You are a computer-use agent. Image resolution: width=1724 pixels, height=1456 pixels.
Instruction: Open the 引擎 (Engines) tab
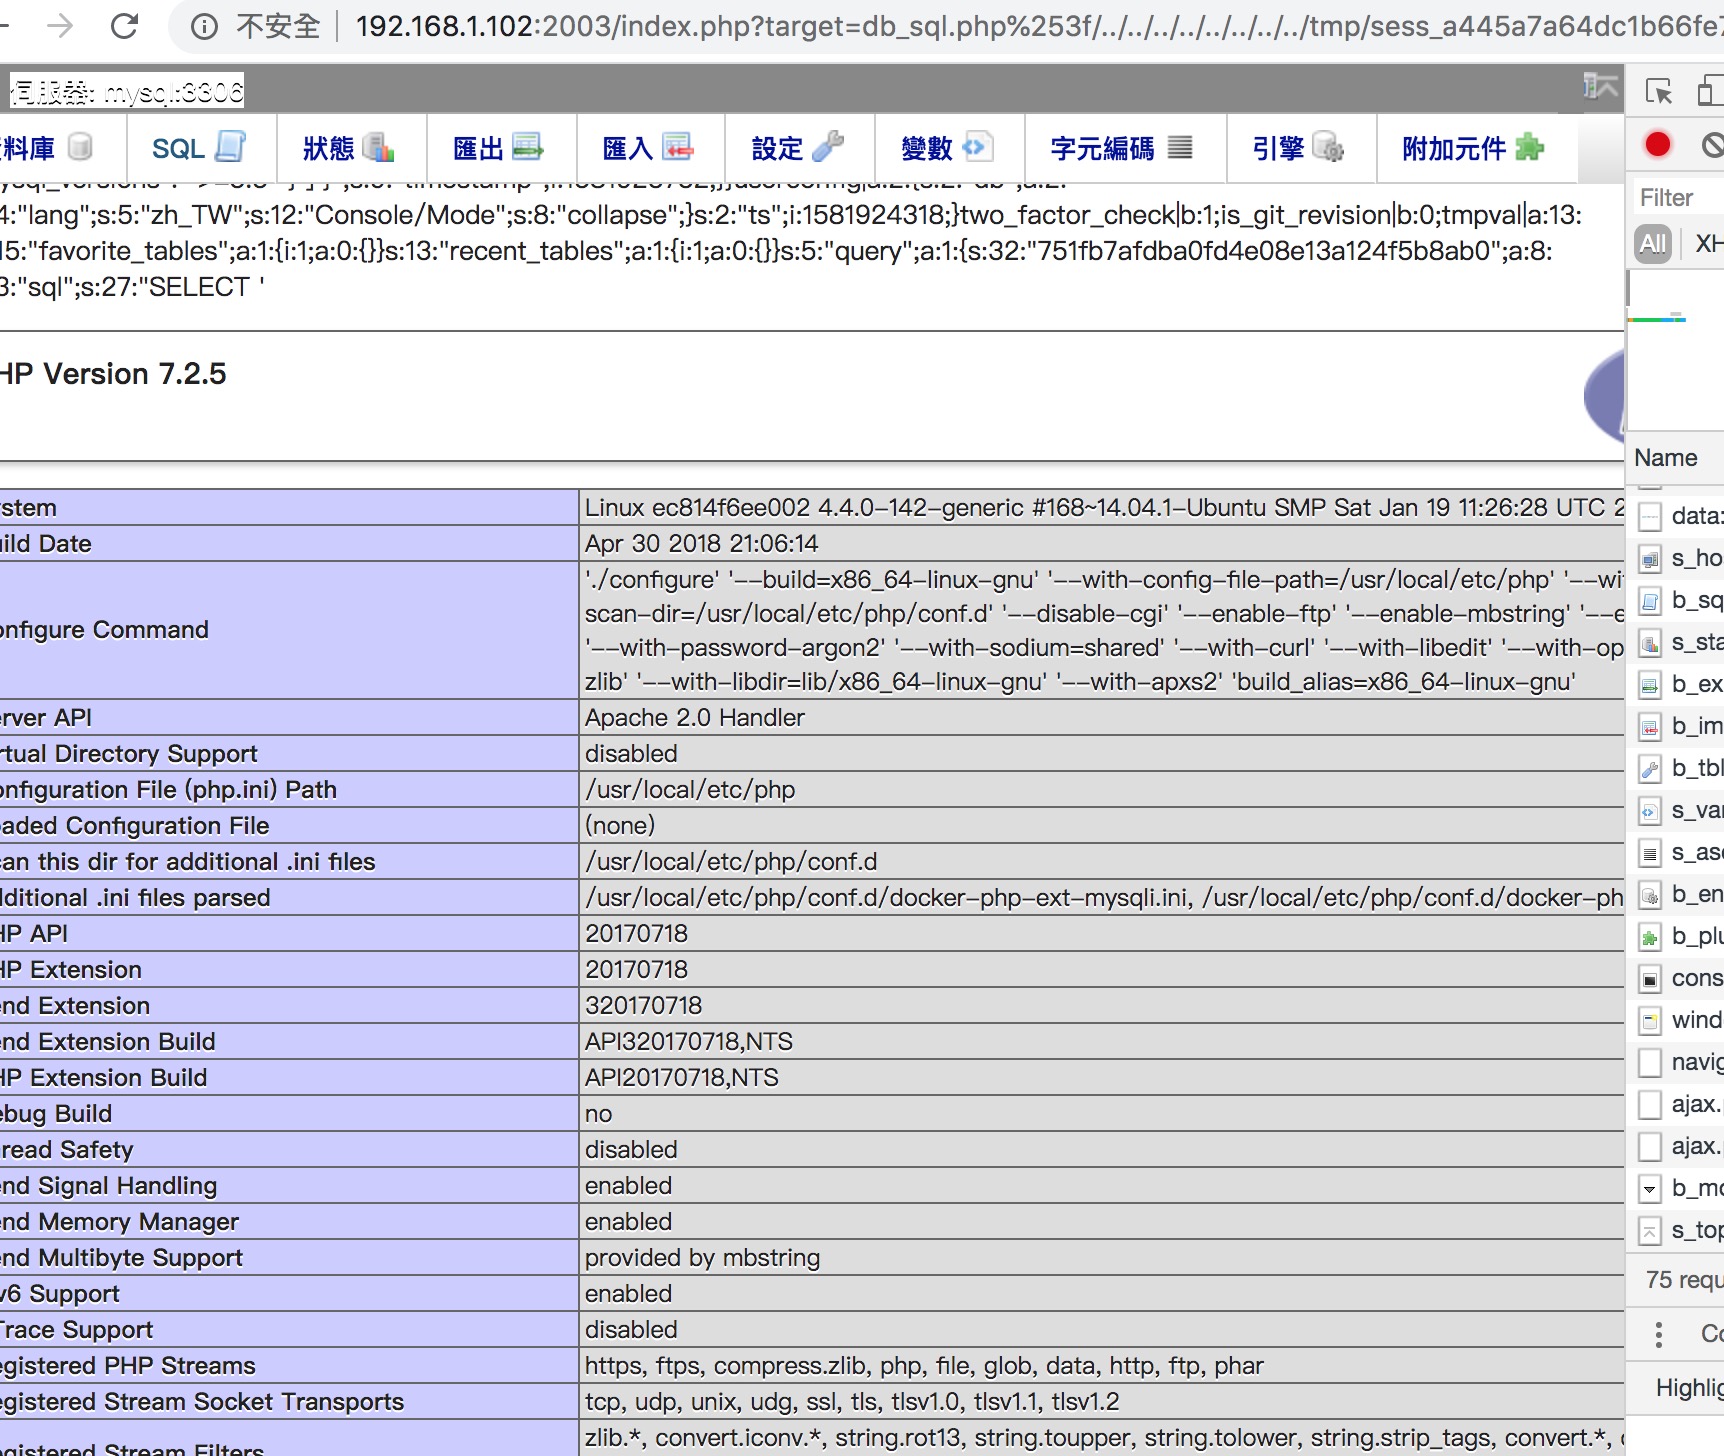1300,148
